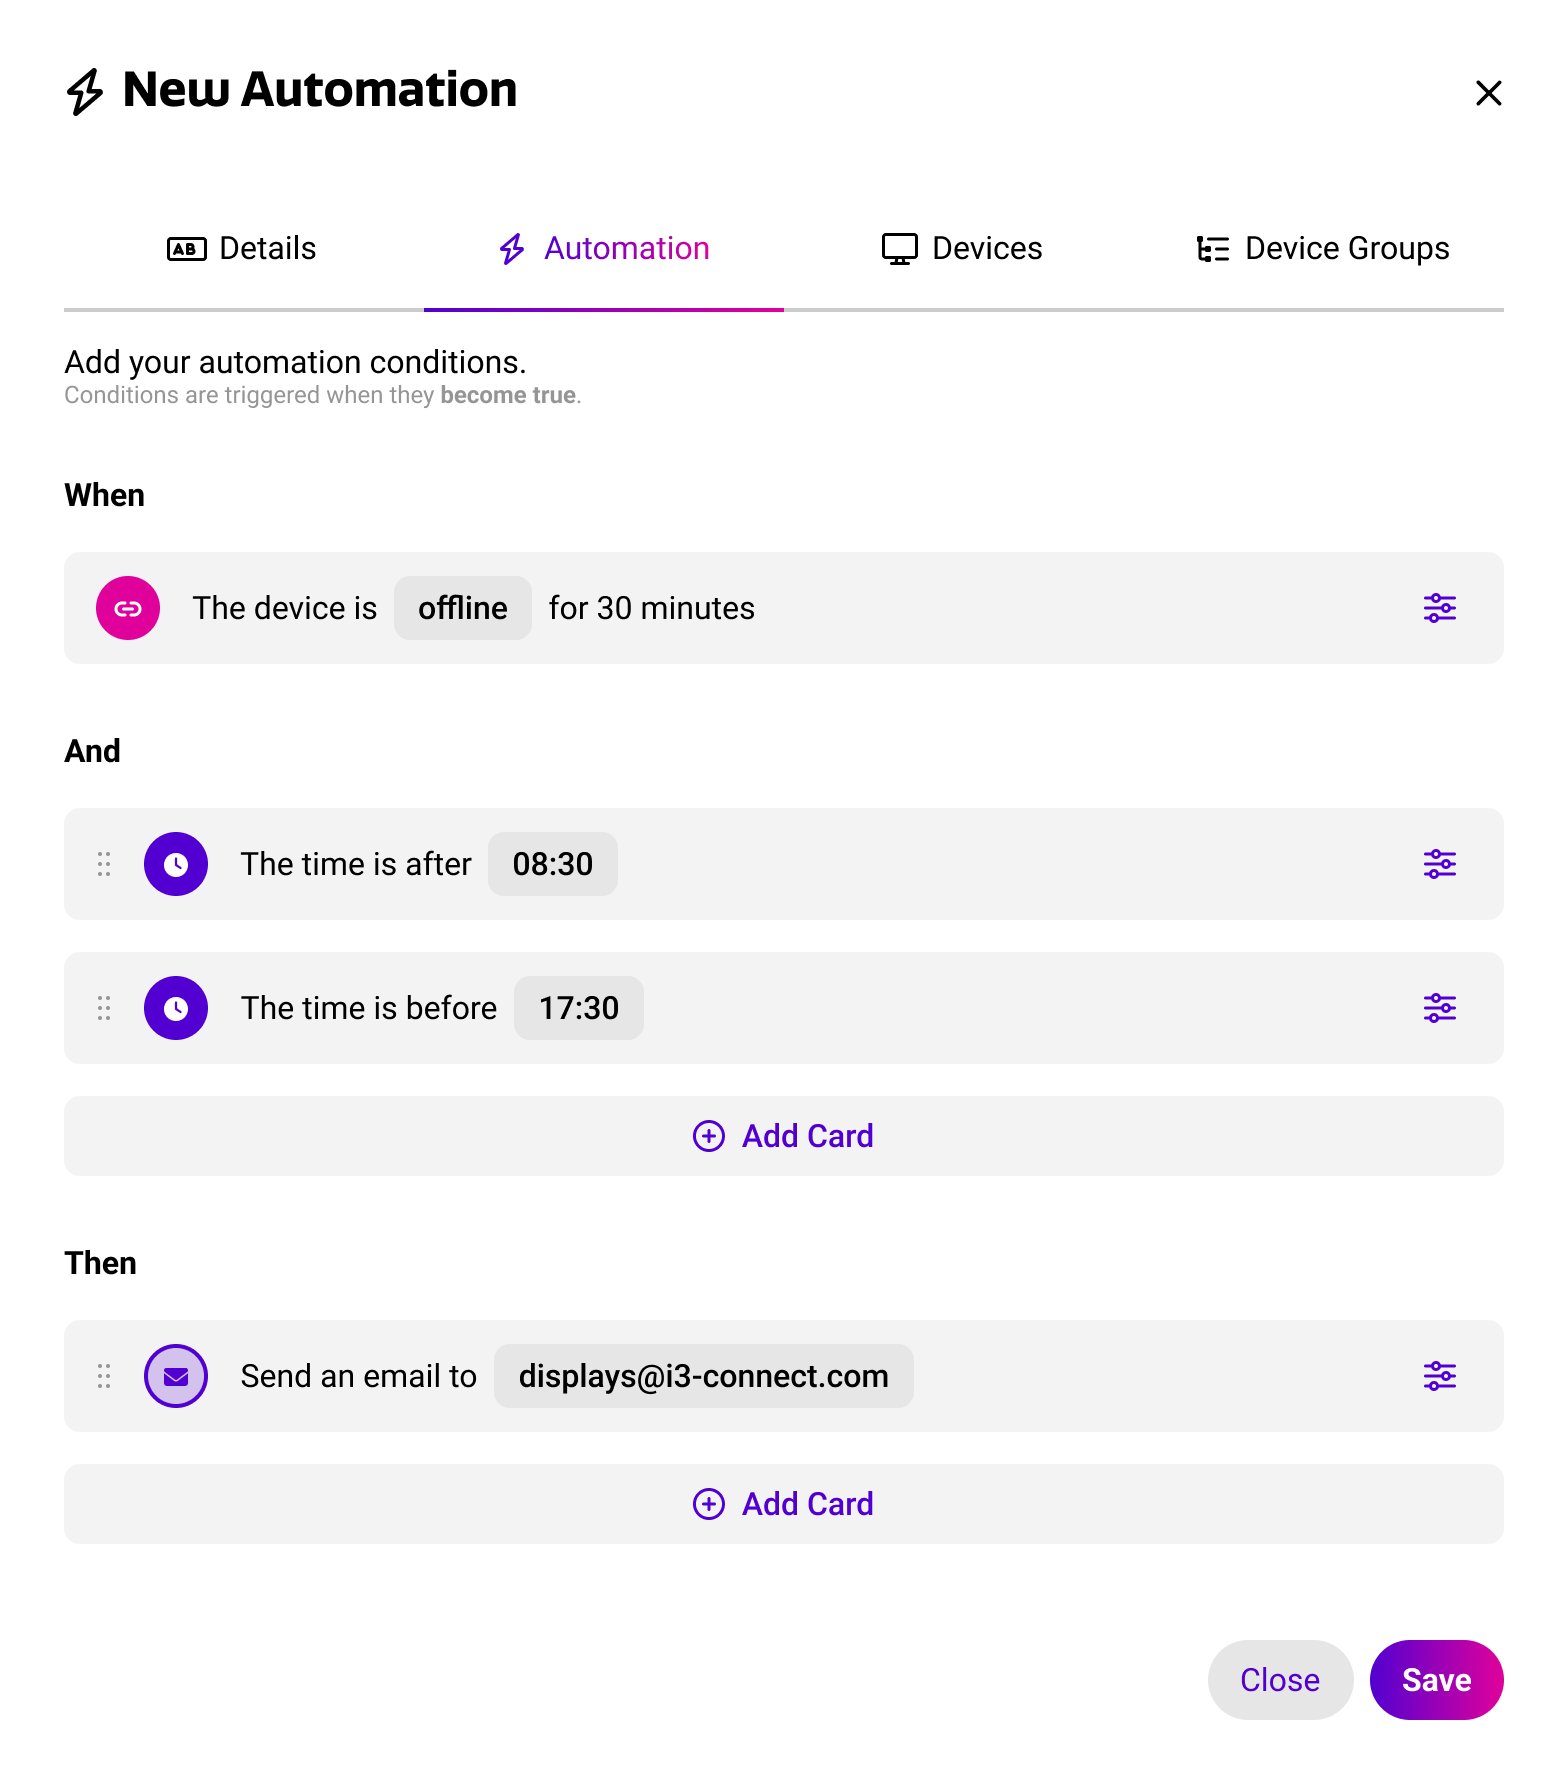Click the clock icon on time before card
Image resolution: width=1568 pixels, height=1784 pixels.
(x=176, y=1008)
